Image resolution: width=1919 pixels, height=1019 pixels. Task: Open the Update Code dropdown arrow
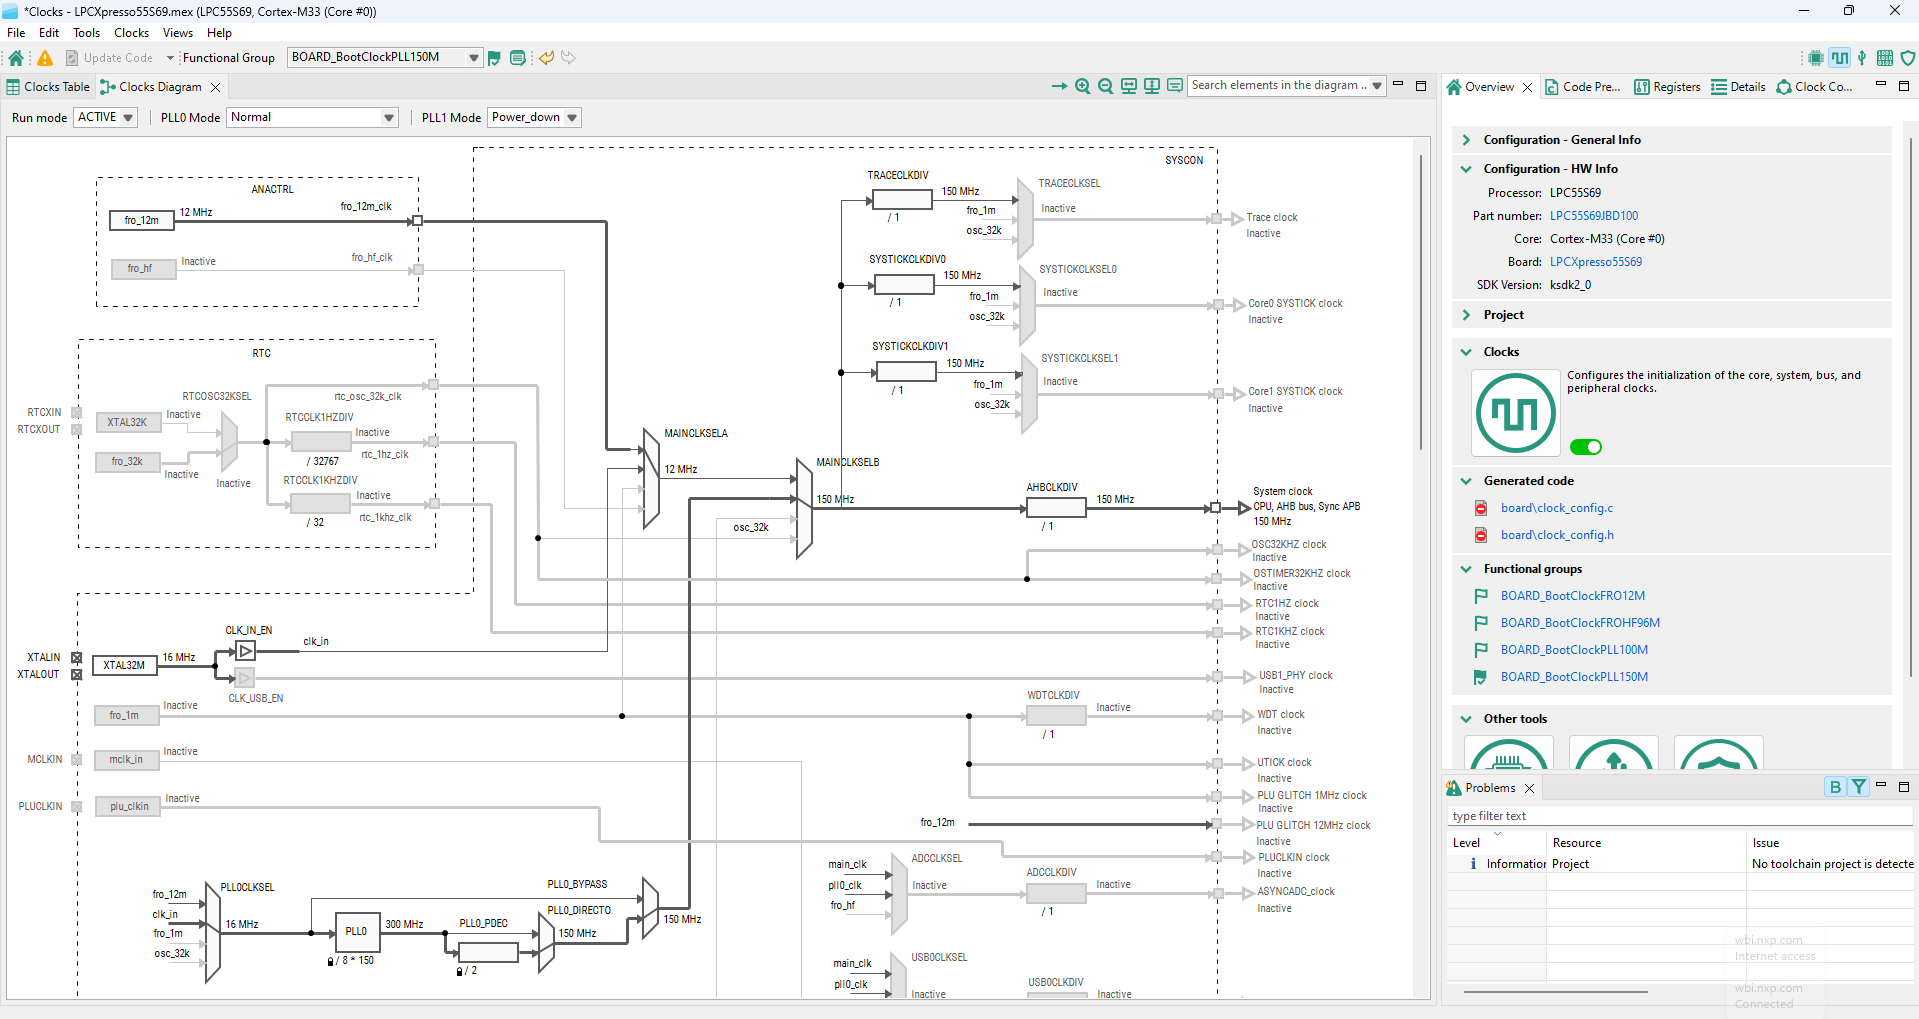(x=170, y=58)
